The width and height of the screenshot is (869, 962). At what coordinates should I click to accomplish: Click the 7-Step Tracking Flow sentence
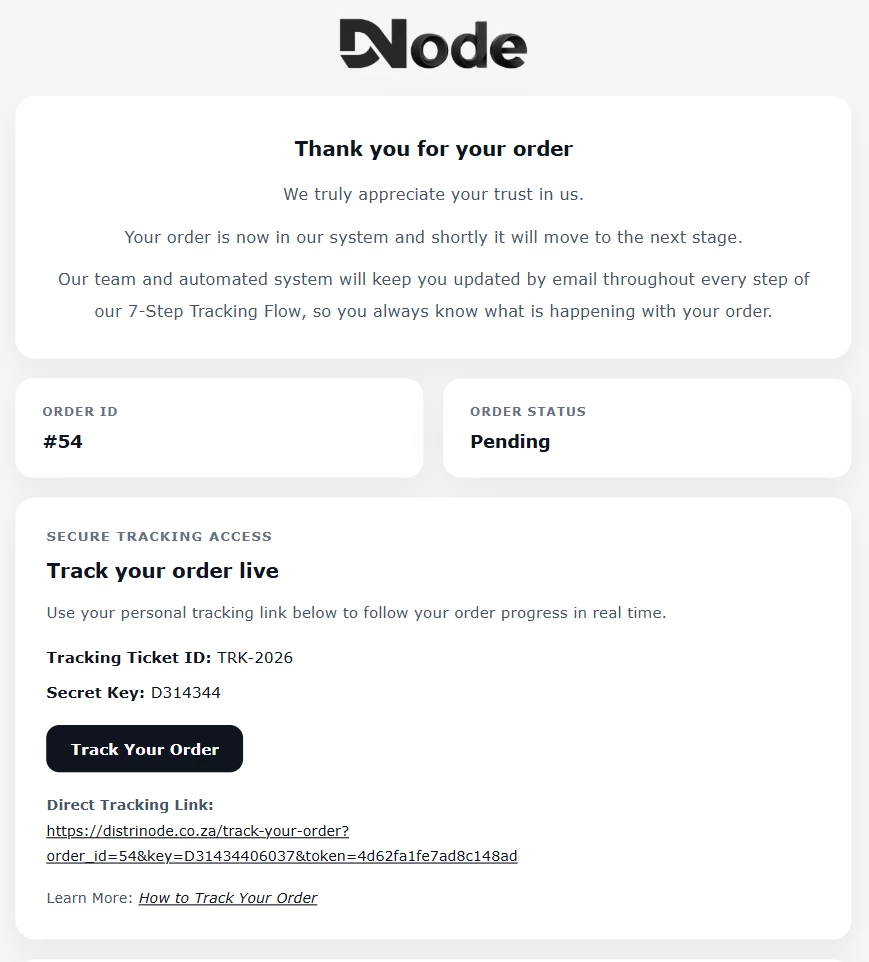[433, 295]
